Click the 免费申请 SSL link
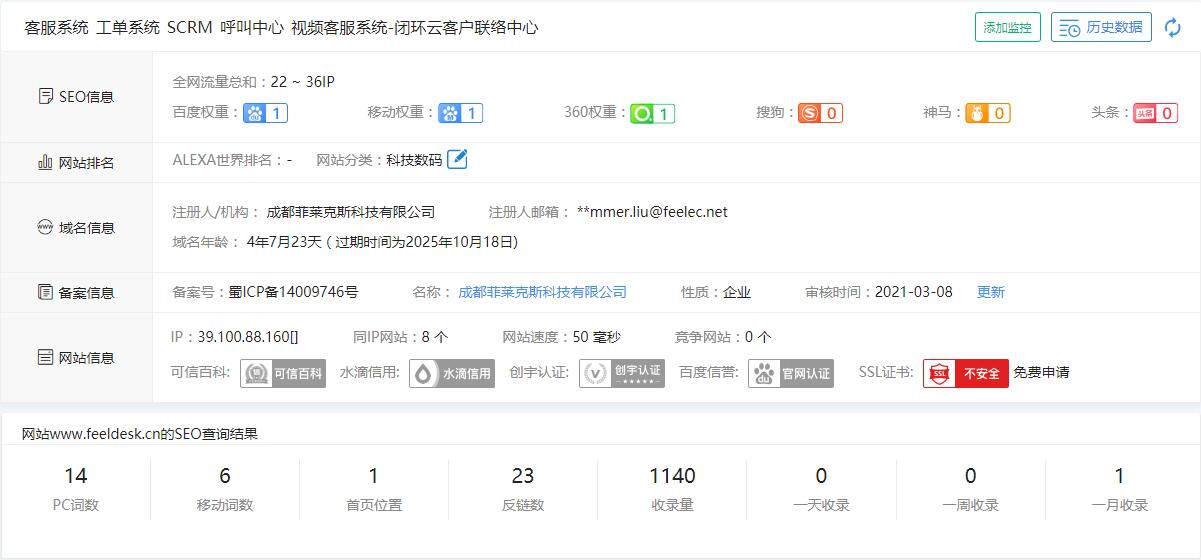1201x560 pixels. click(1041, 373)
